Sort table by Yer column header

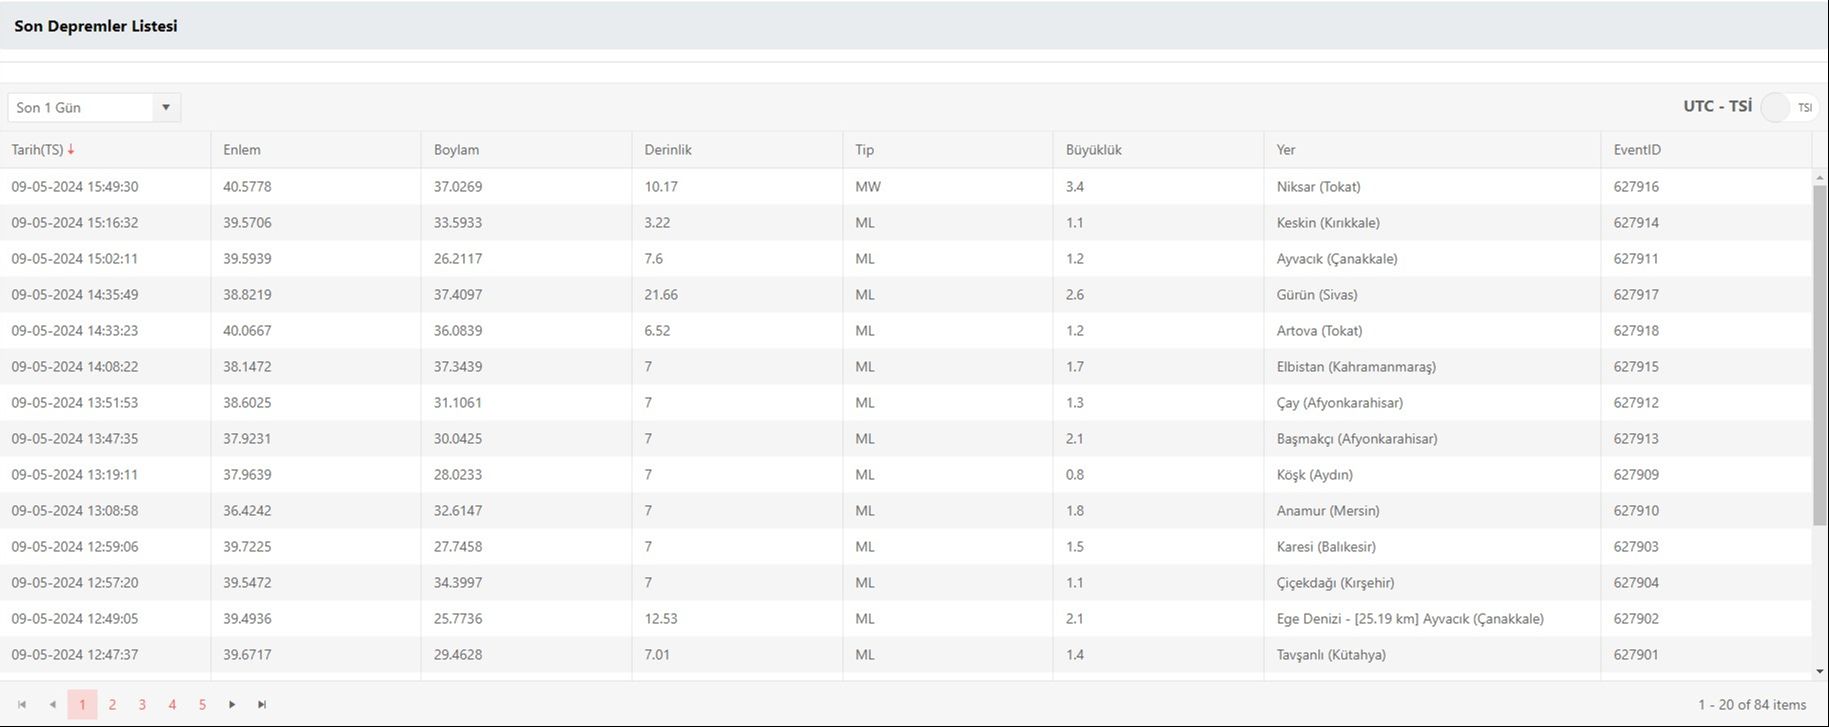click(1286, 150)
